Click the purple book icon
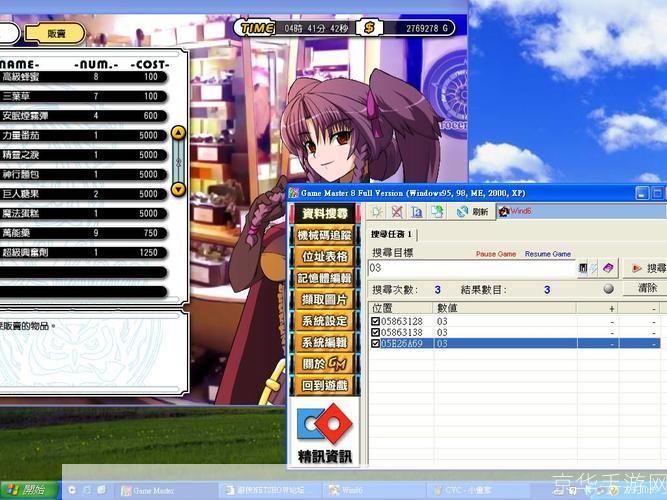 [608, 268]
